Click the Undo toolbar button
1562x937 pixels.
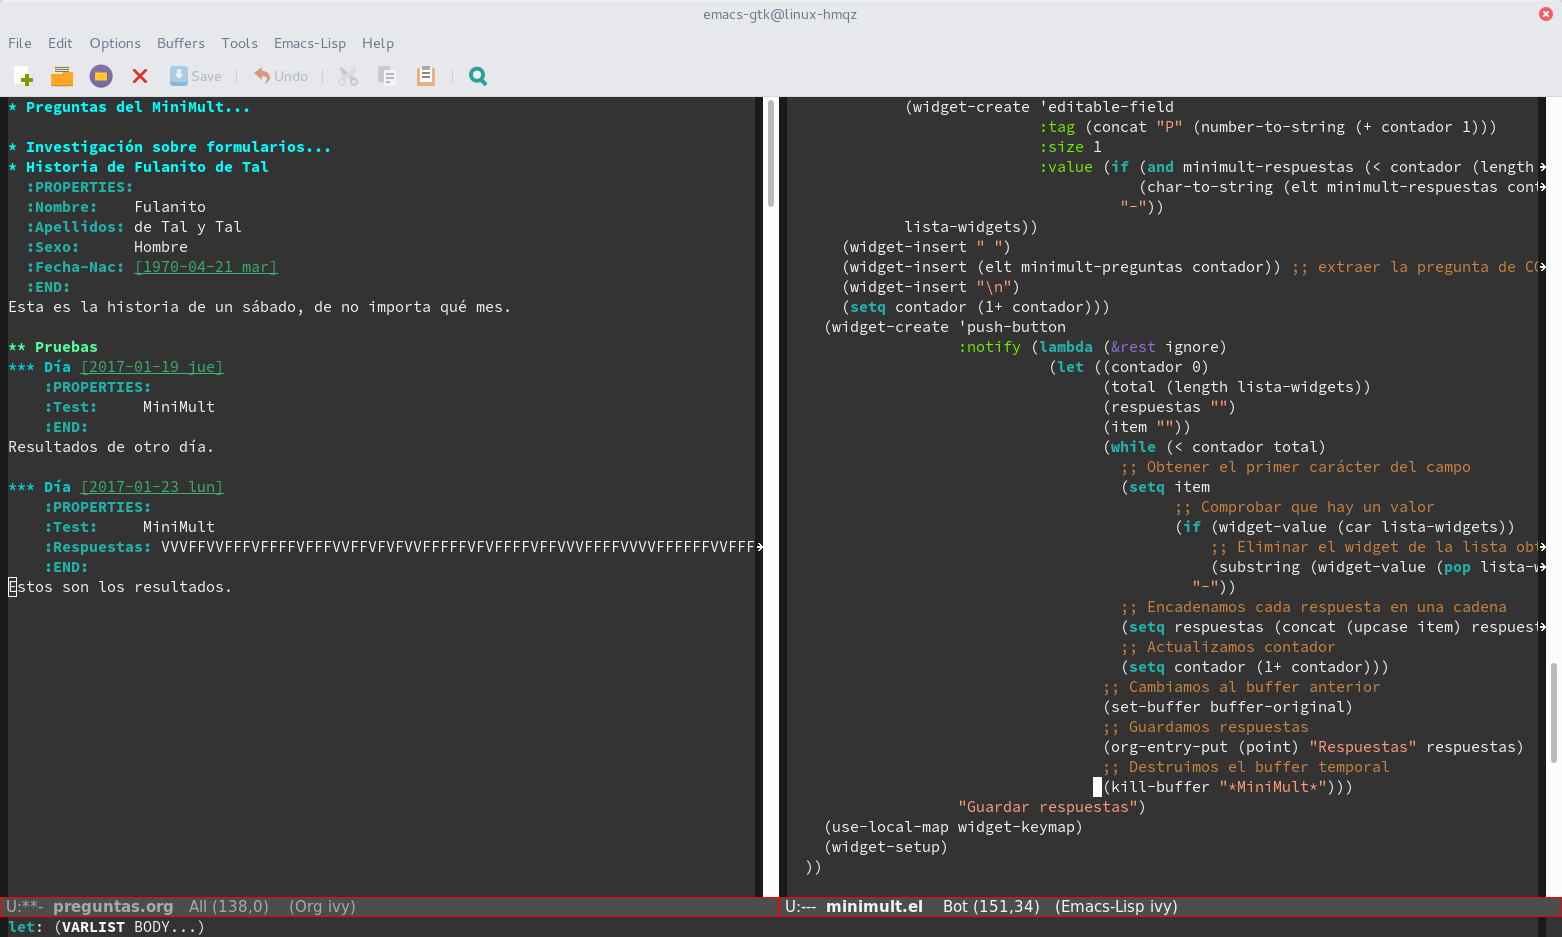click(281, 76)
